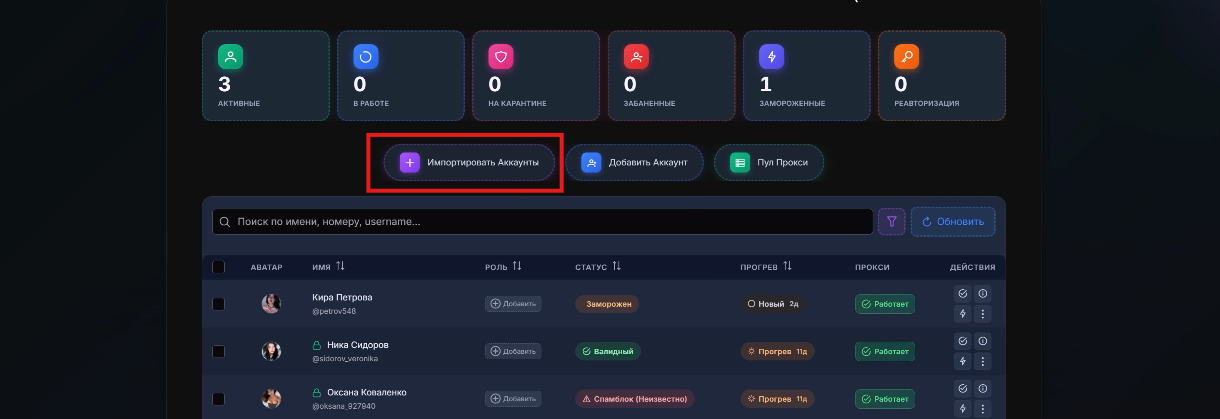
Task: Click lightning action for Кира Петрова
Action: [962, 314]
